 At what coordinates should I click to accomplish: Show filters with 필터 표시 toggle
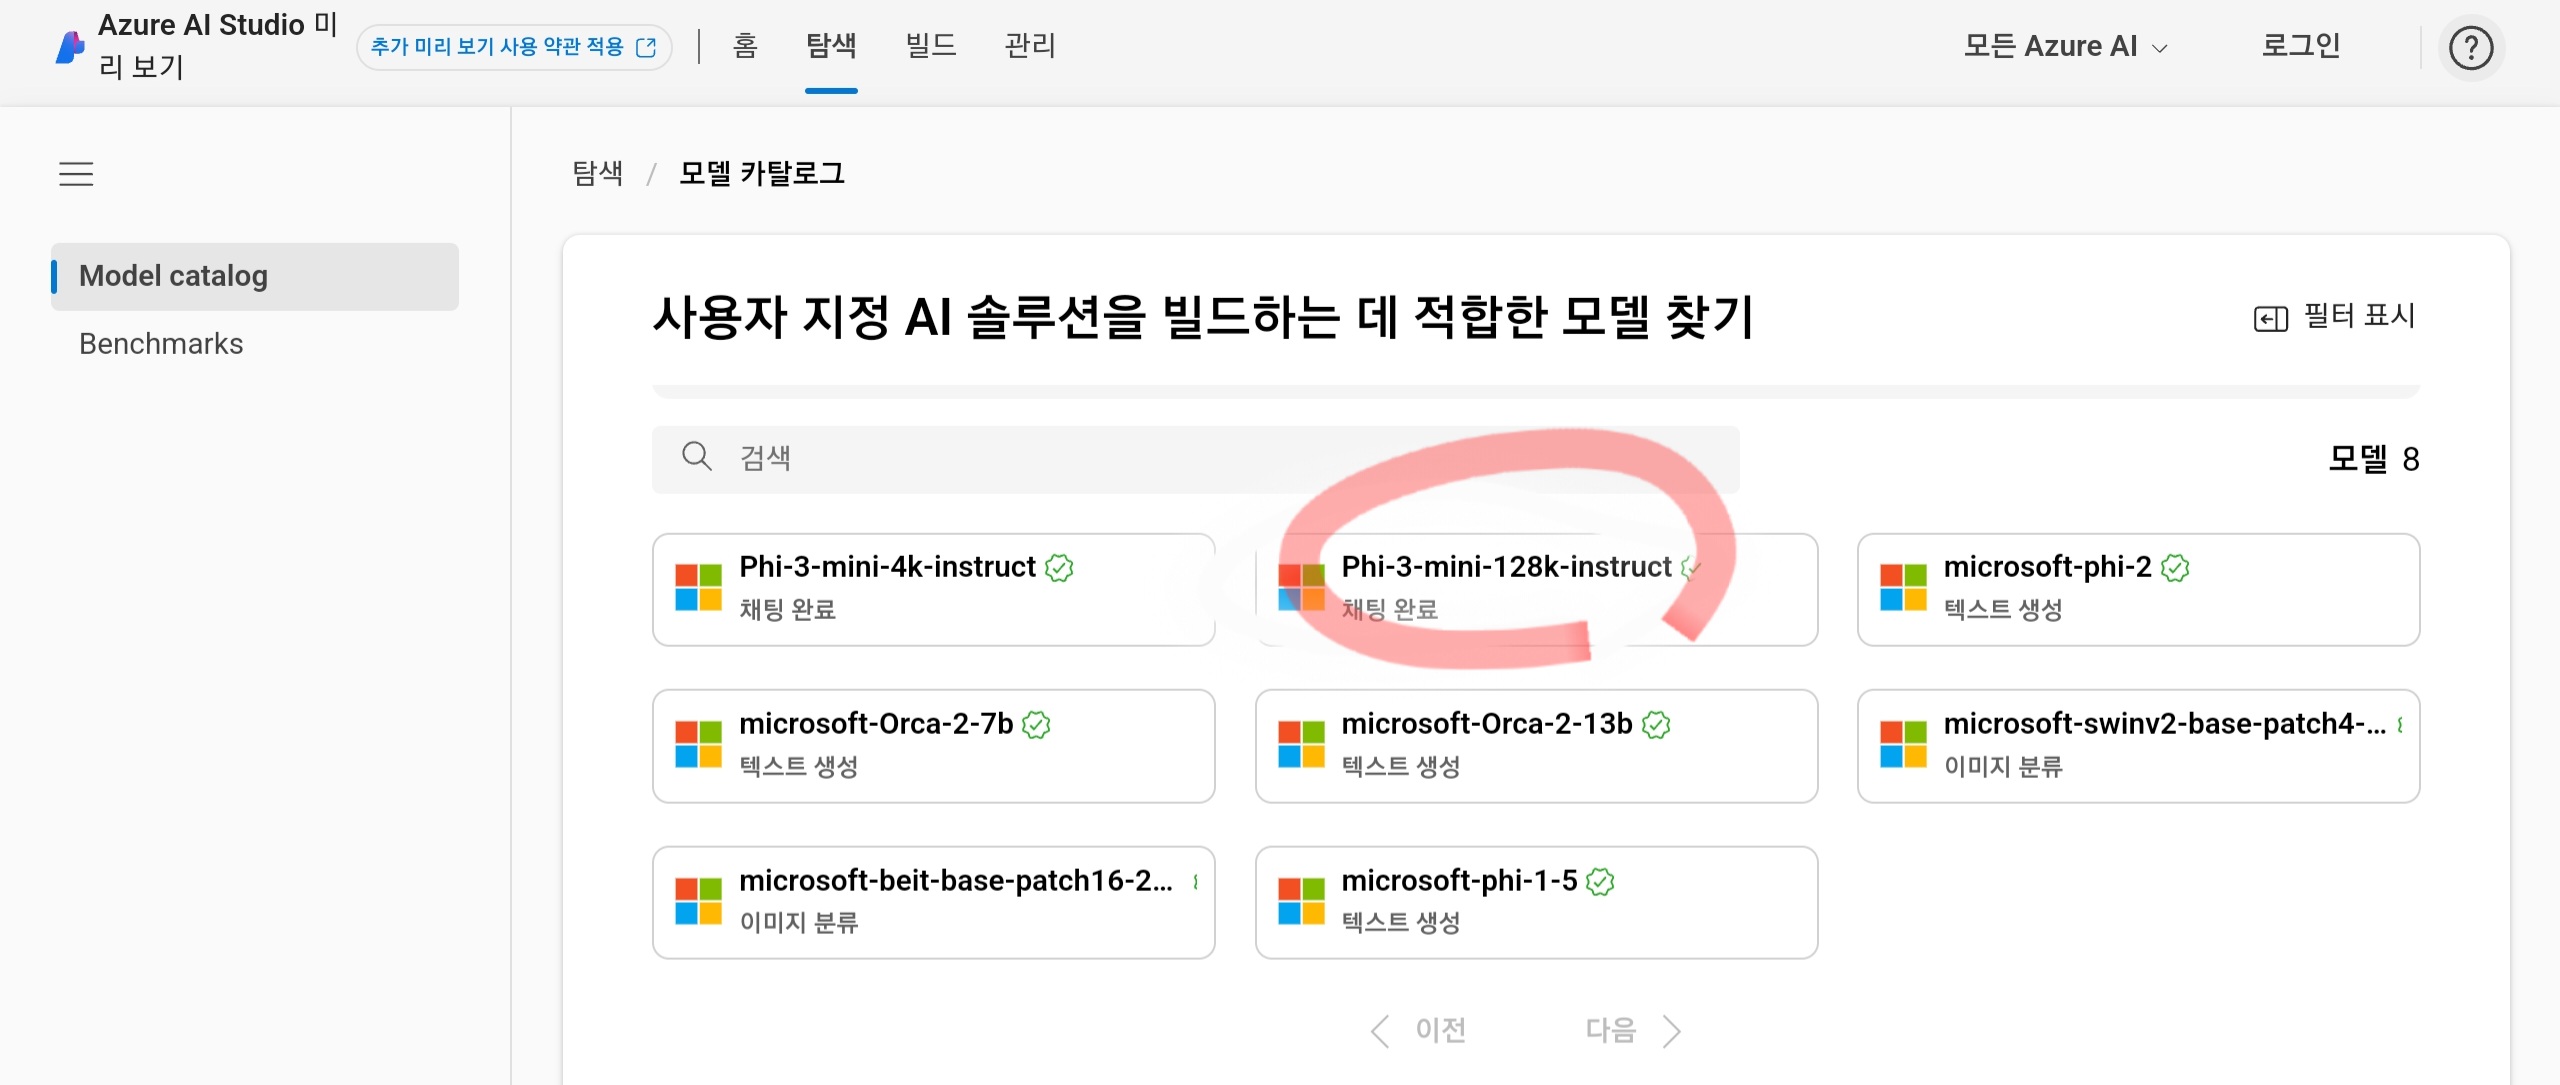2358,316
